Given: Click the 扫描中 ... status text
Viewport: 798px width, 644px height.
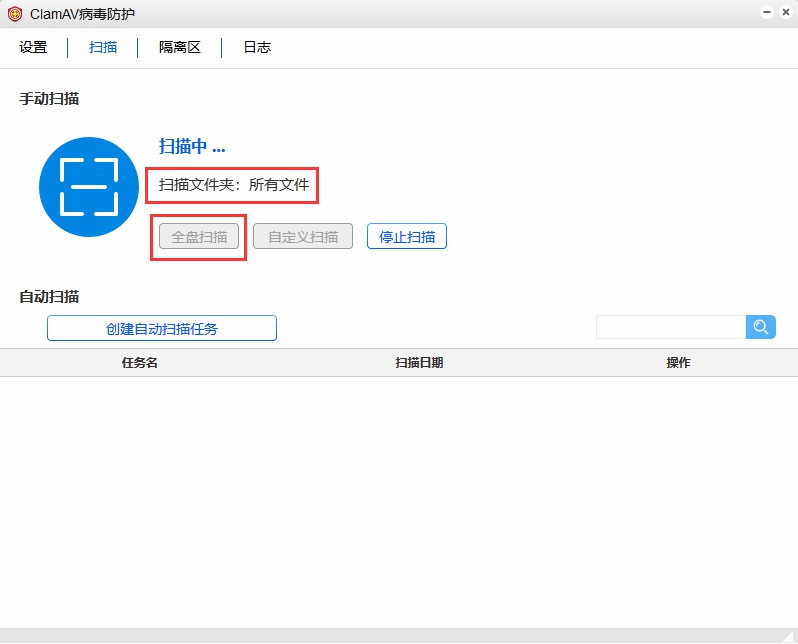Looking at the screenshot, I should 192,147.
